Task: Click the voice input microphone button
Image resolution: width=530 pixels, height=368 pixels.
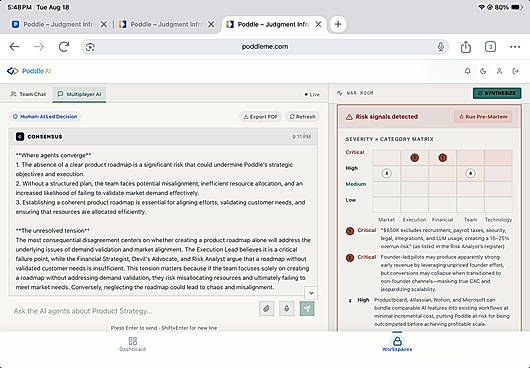Action: point(287,308)
